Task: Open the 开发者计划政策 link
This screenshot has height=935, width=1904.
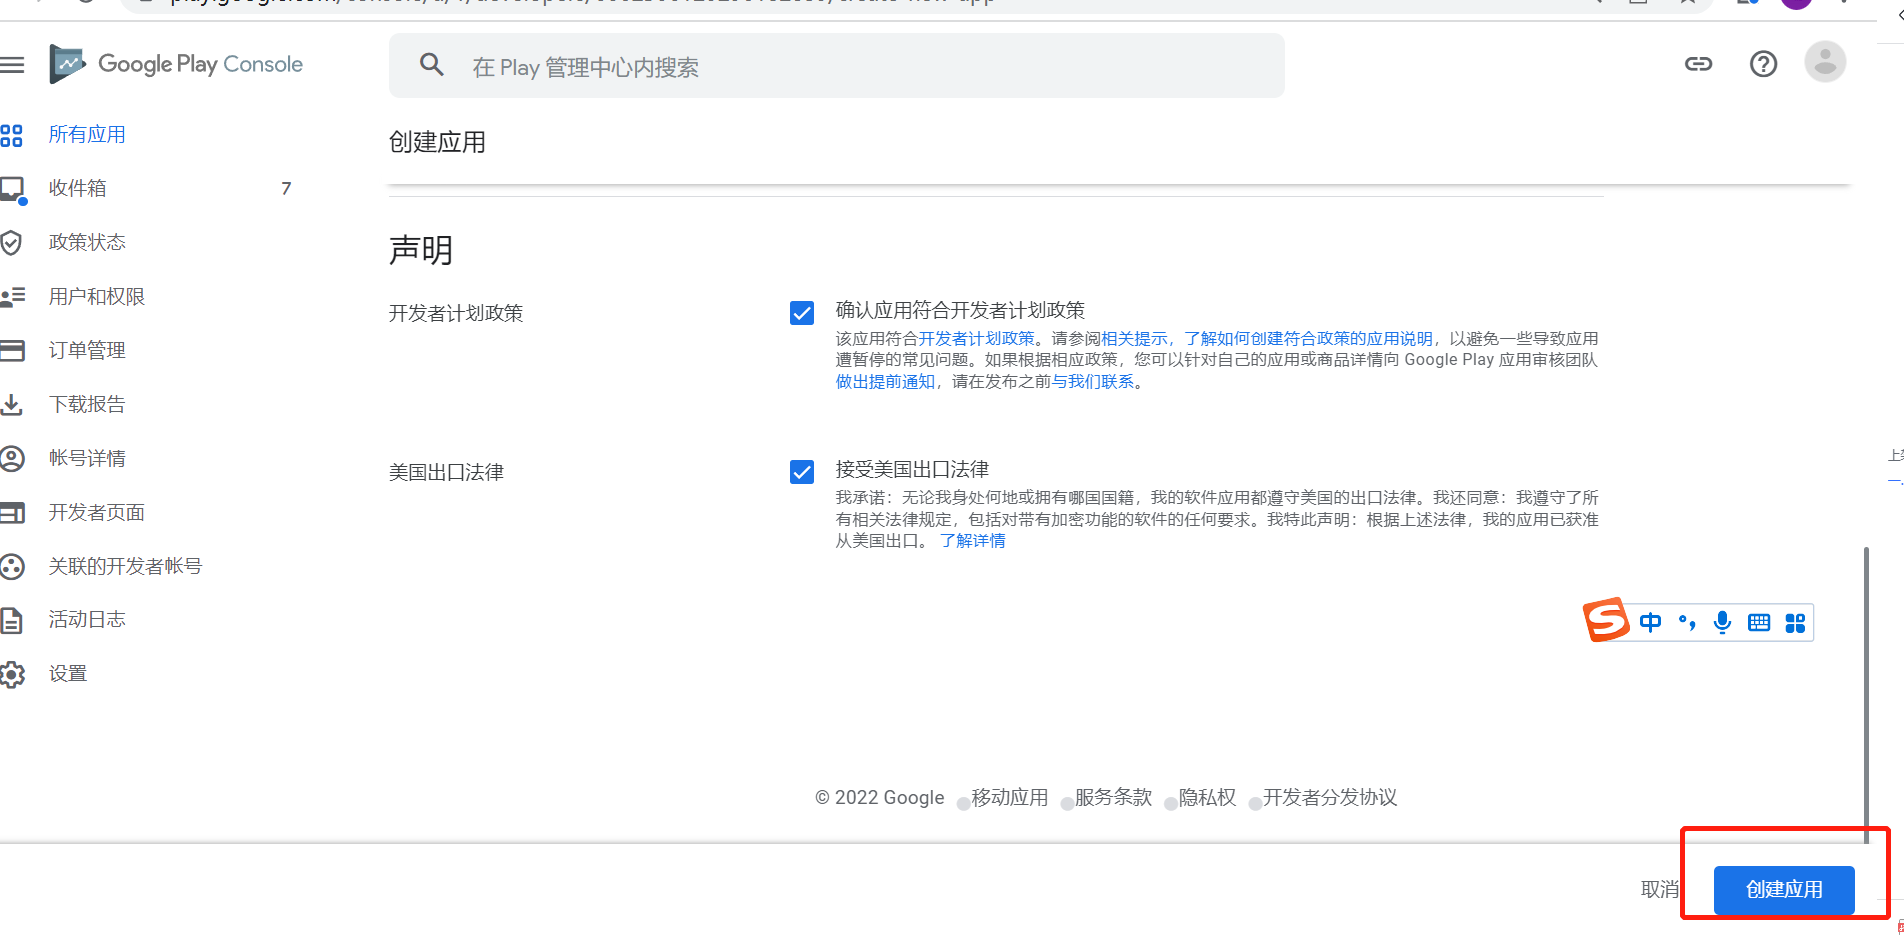Action: tap(977, 339)
